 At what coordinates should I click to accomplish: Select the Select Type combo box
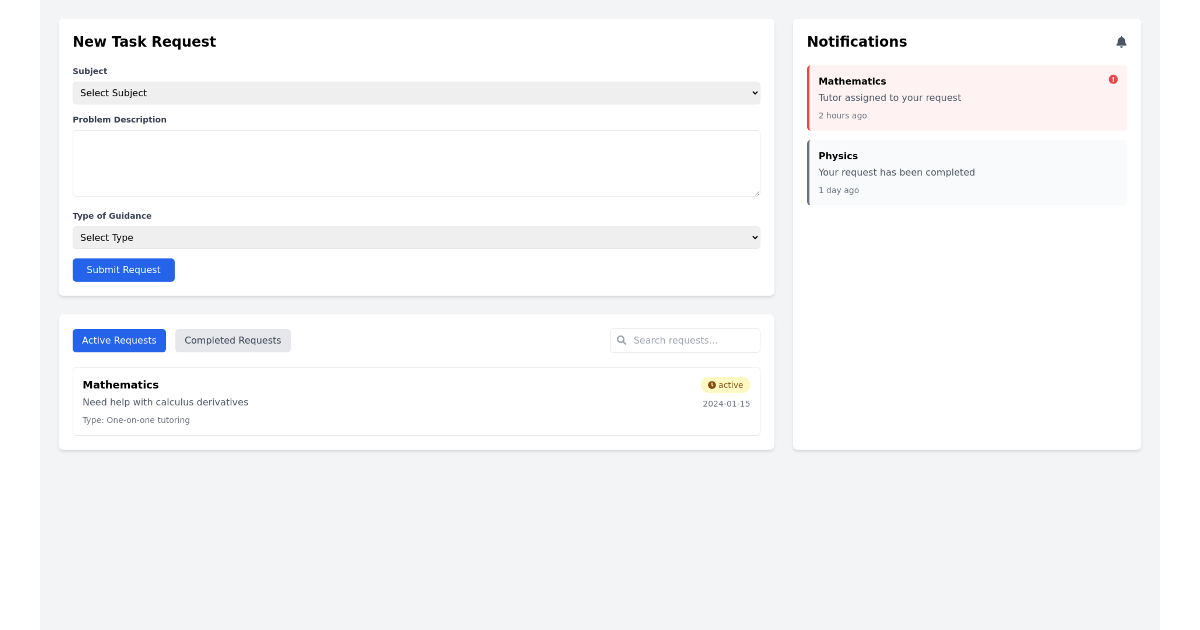(x=416, y=237)
